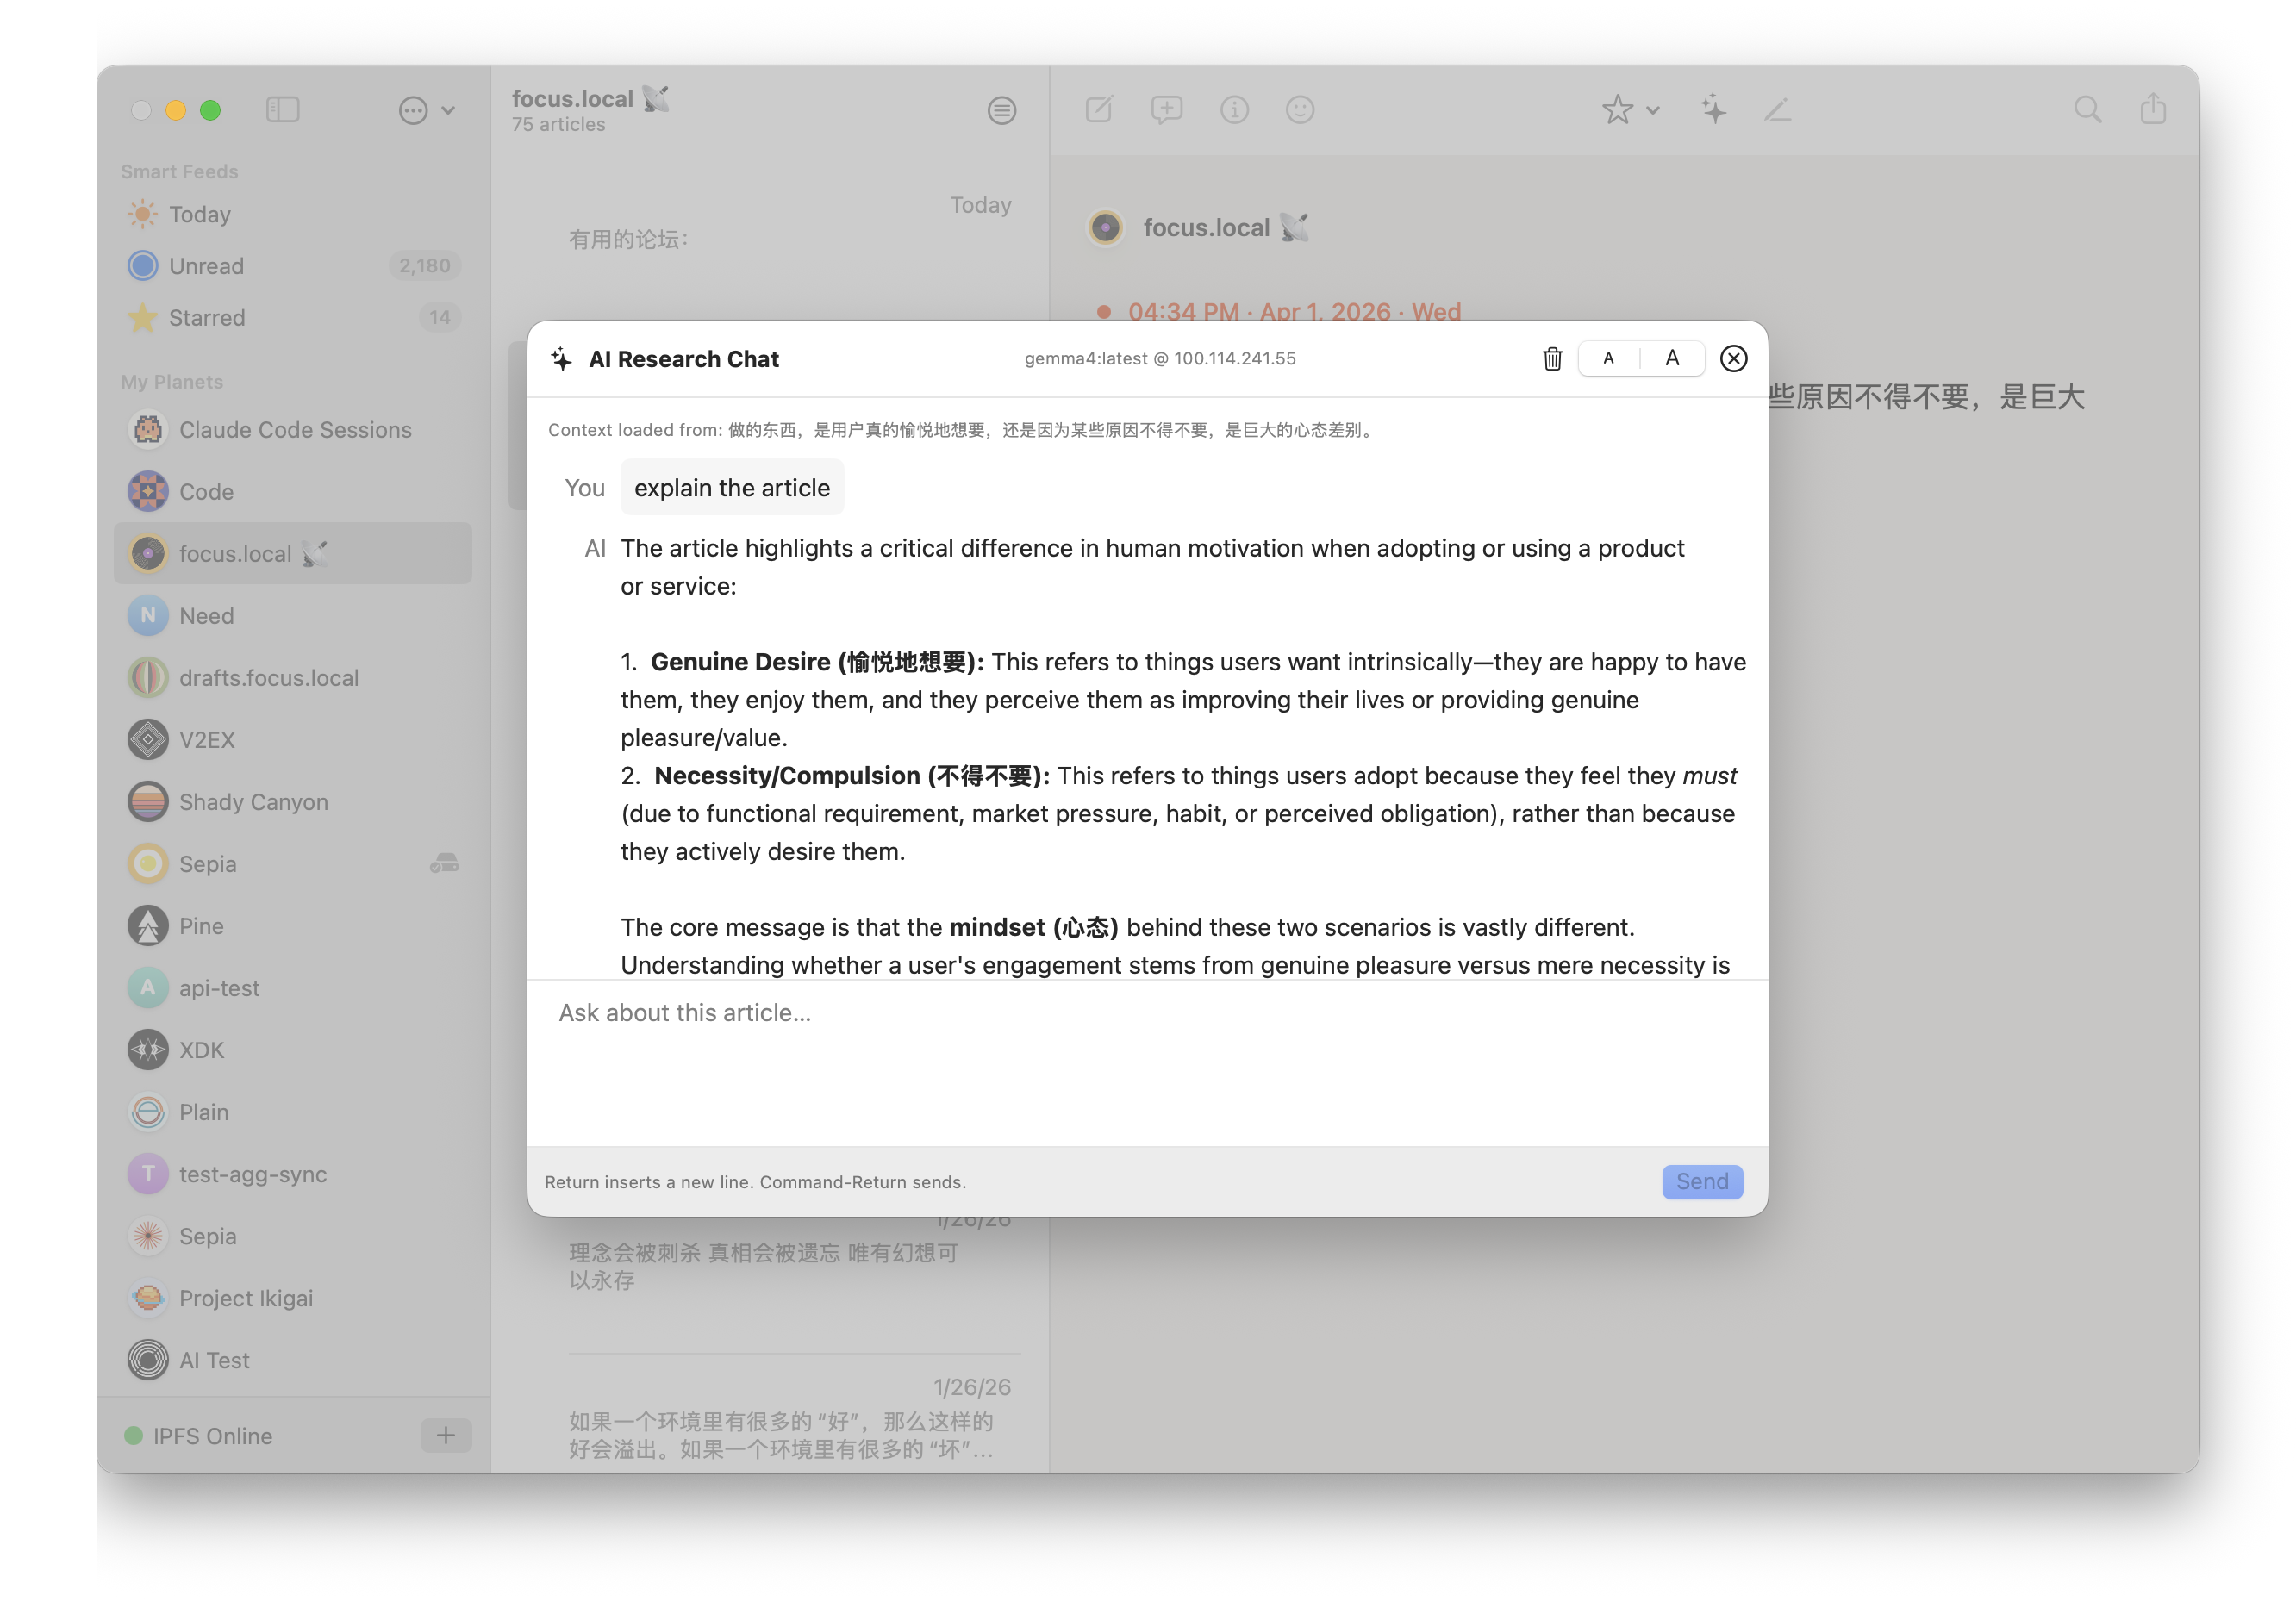The height and width of the screenshot is (1601, 2296).
Task: Open the article list filter icon
Action: coord(1001,110)
